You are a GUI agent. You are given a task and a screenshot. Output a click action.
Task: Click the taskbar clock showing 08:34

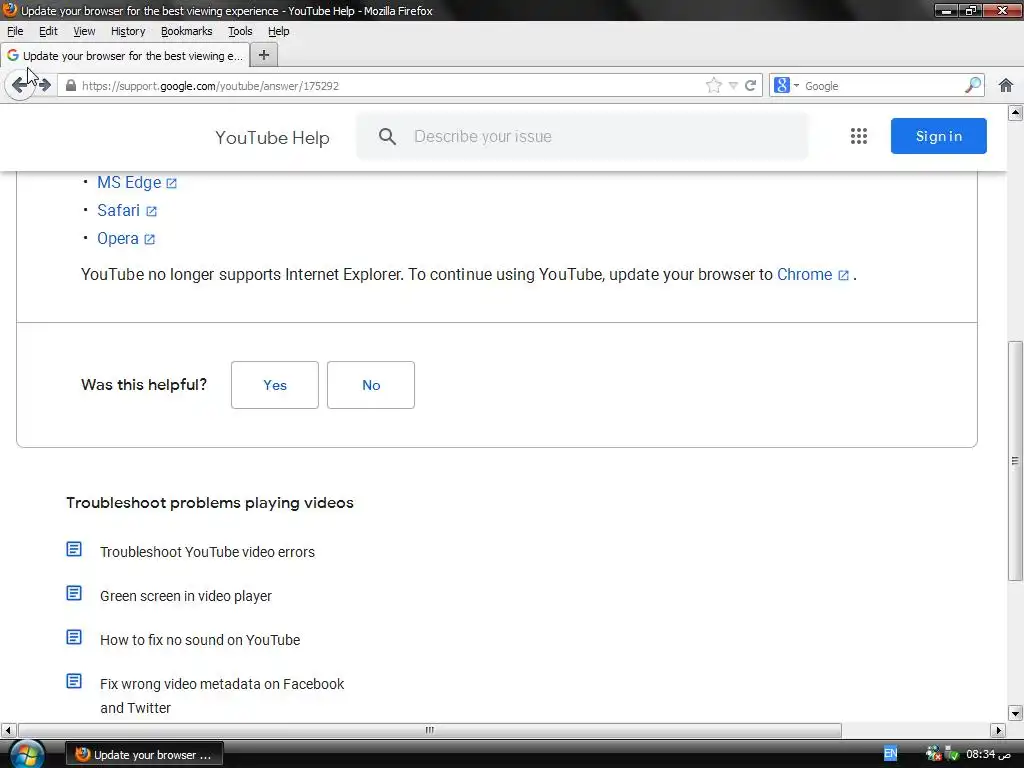[988, 754]
